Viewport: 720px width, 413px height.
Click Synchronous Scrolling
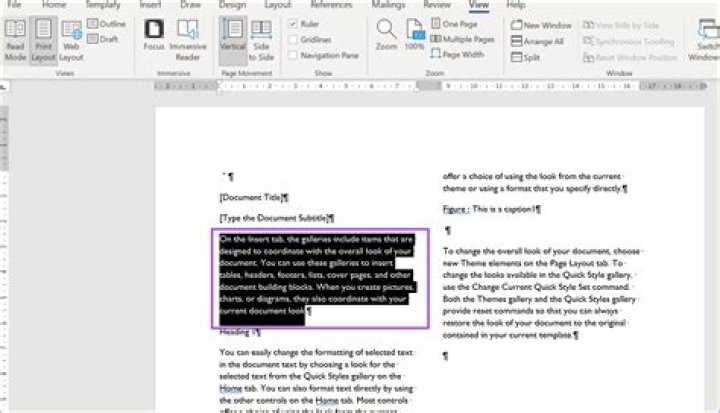[629, 41]
